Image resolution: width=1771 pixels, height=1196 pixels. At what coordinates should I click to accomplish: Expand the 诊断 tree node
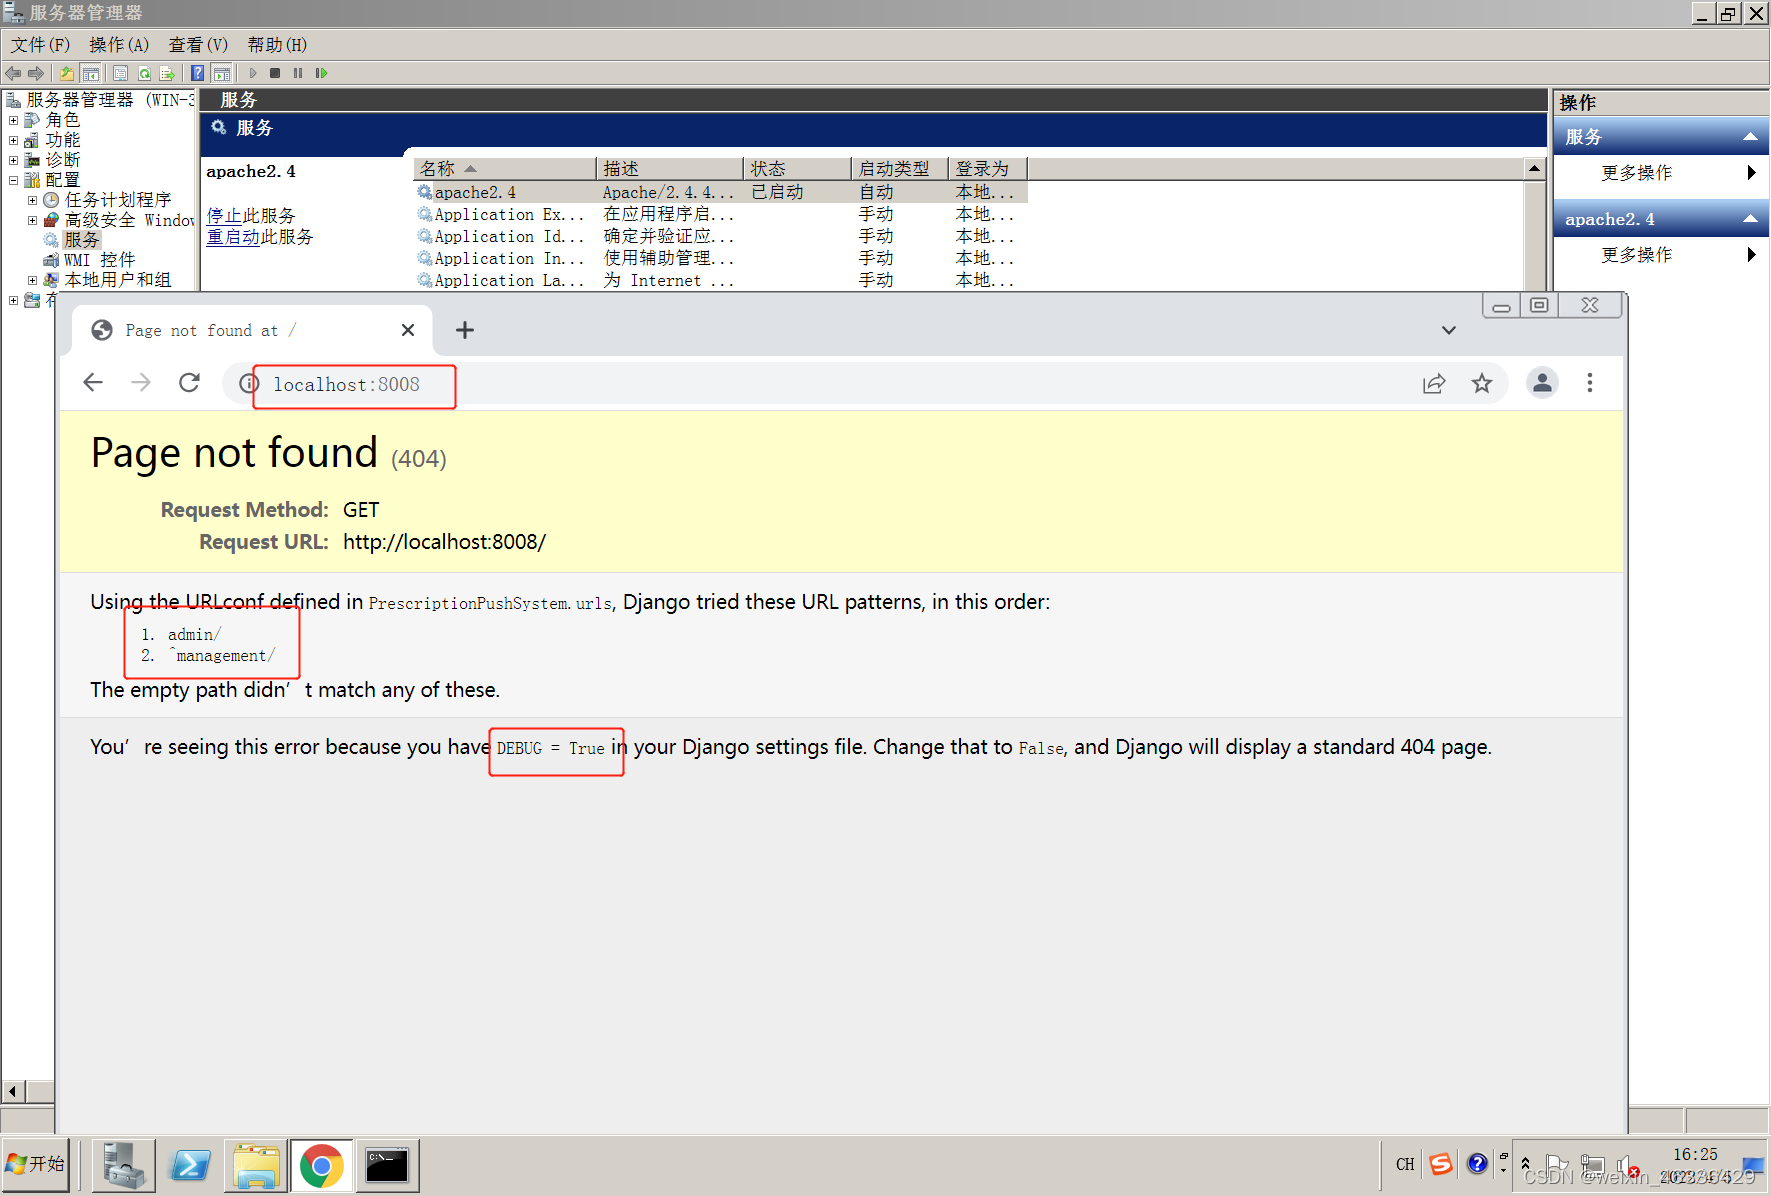click(14, 160)
